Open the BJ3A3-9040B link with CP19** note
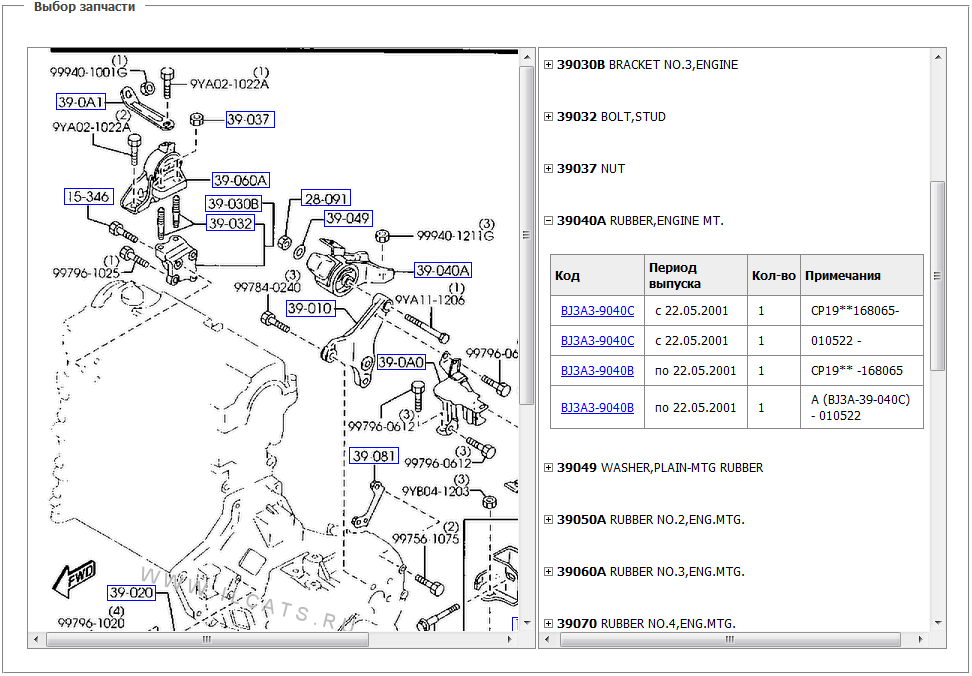The image size is (972, 676). coord(597,371)
